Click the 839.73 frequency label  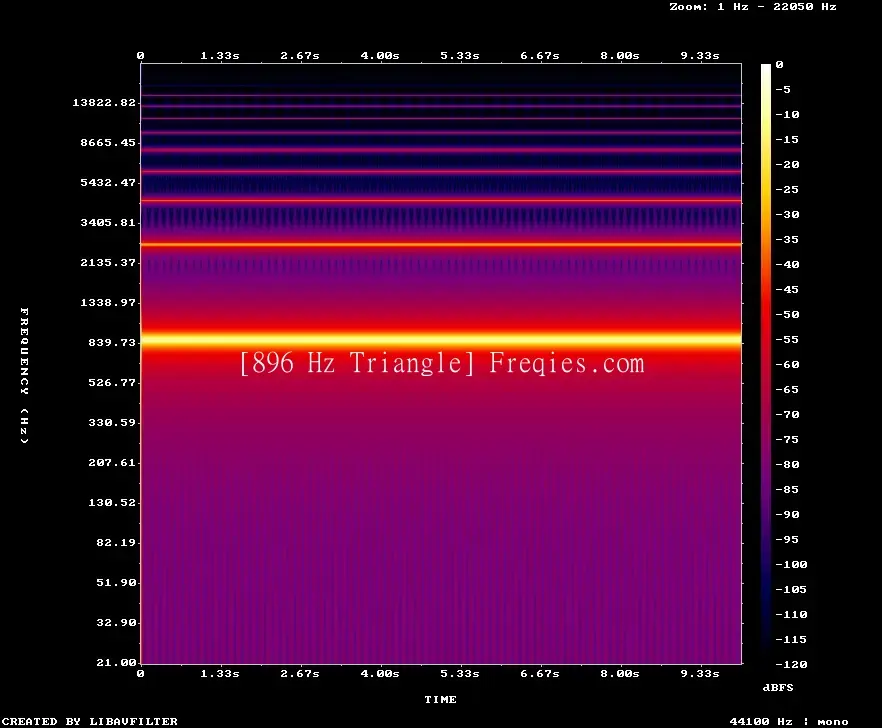pyautogui.click(x=112, y=342)
